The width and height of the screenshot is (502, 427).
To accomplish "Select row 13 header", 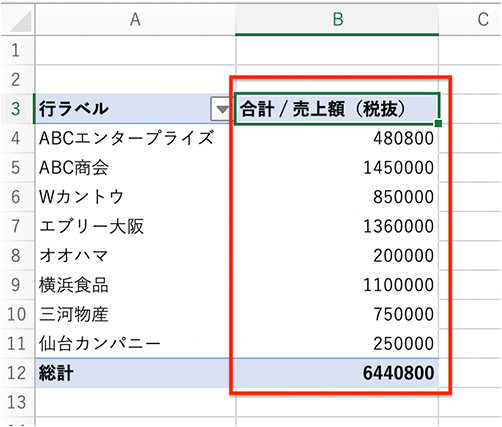I will coord(17,402).
